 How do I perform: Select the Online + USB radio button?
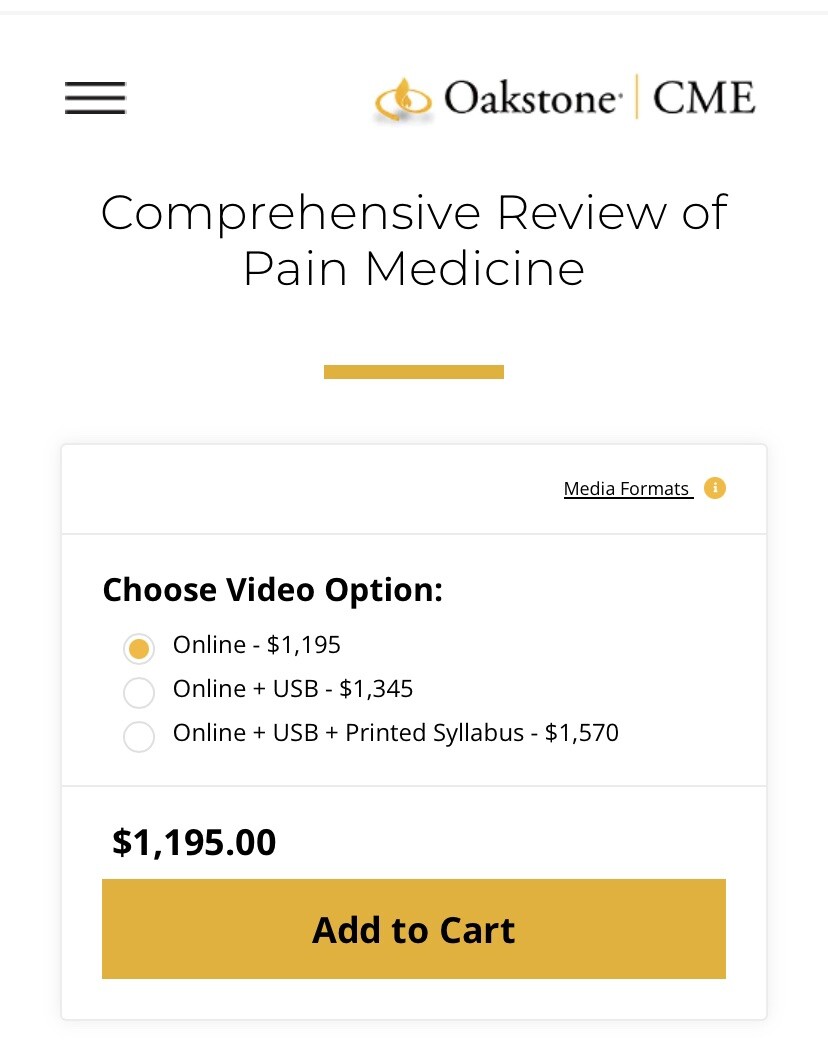pos(139,692)
